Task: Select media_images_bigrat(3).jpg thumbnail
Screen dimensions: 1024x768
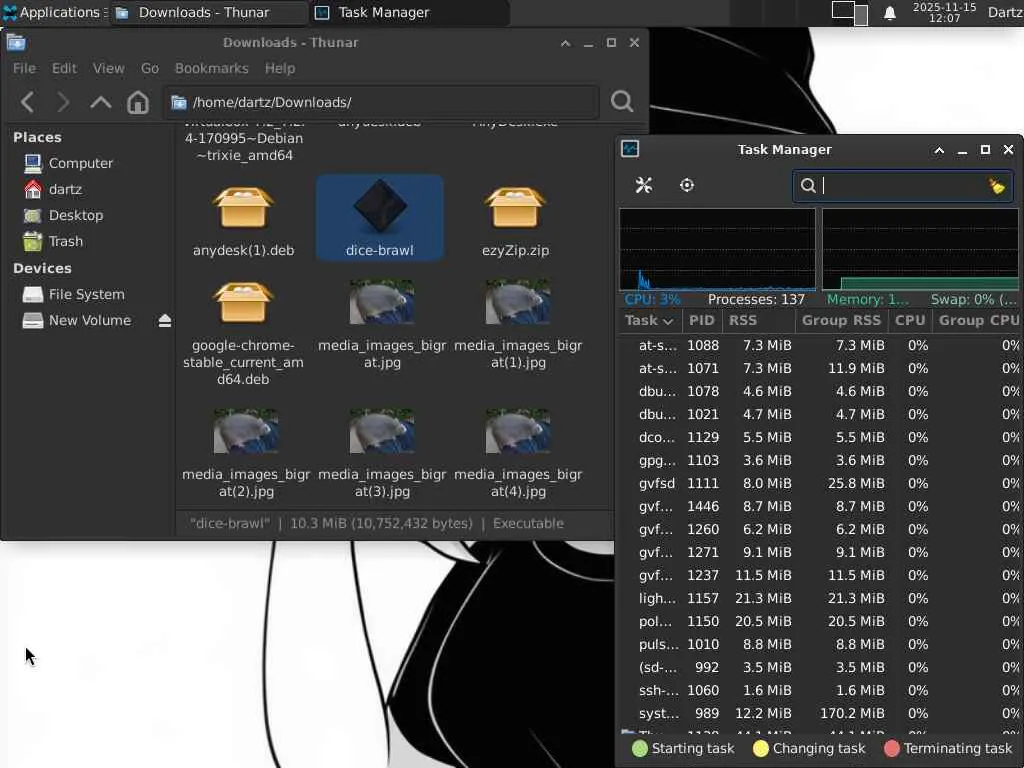Action: [382, 431]
